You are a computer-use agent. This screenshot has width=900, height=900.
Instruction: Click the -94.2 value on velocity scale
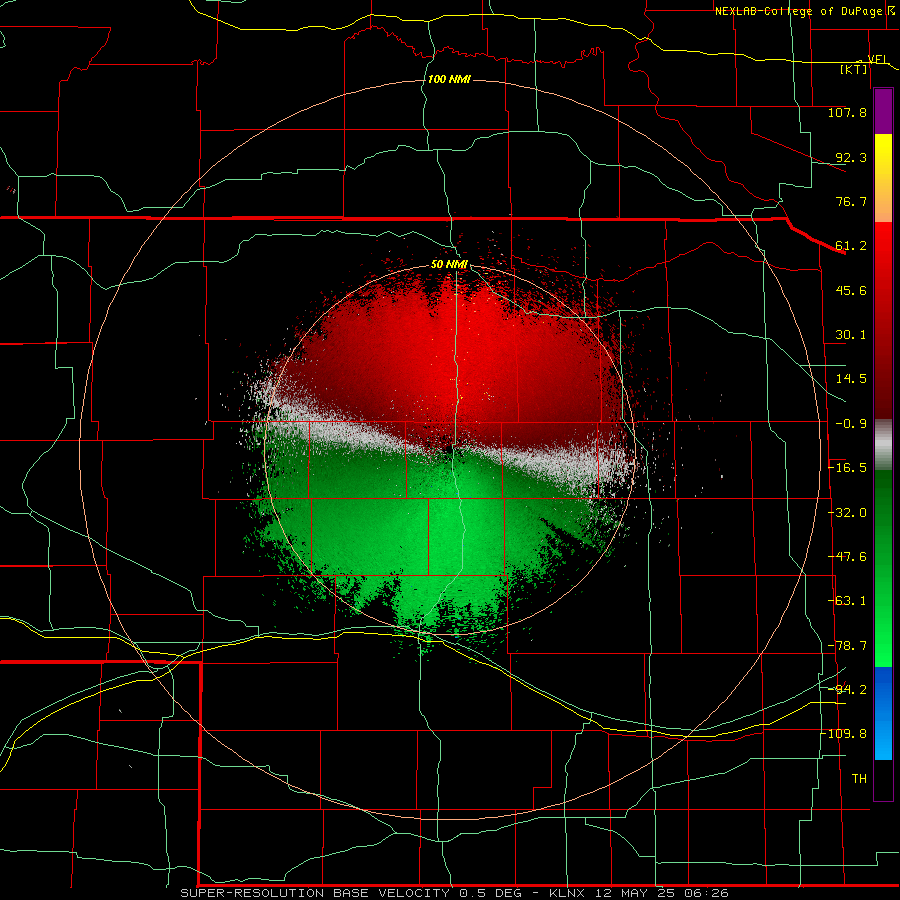(847, 689)
